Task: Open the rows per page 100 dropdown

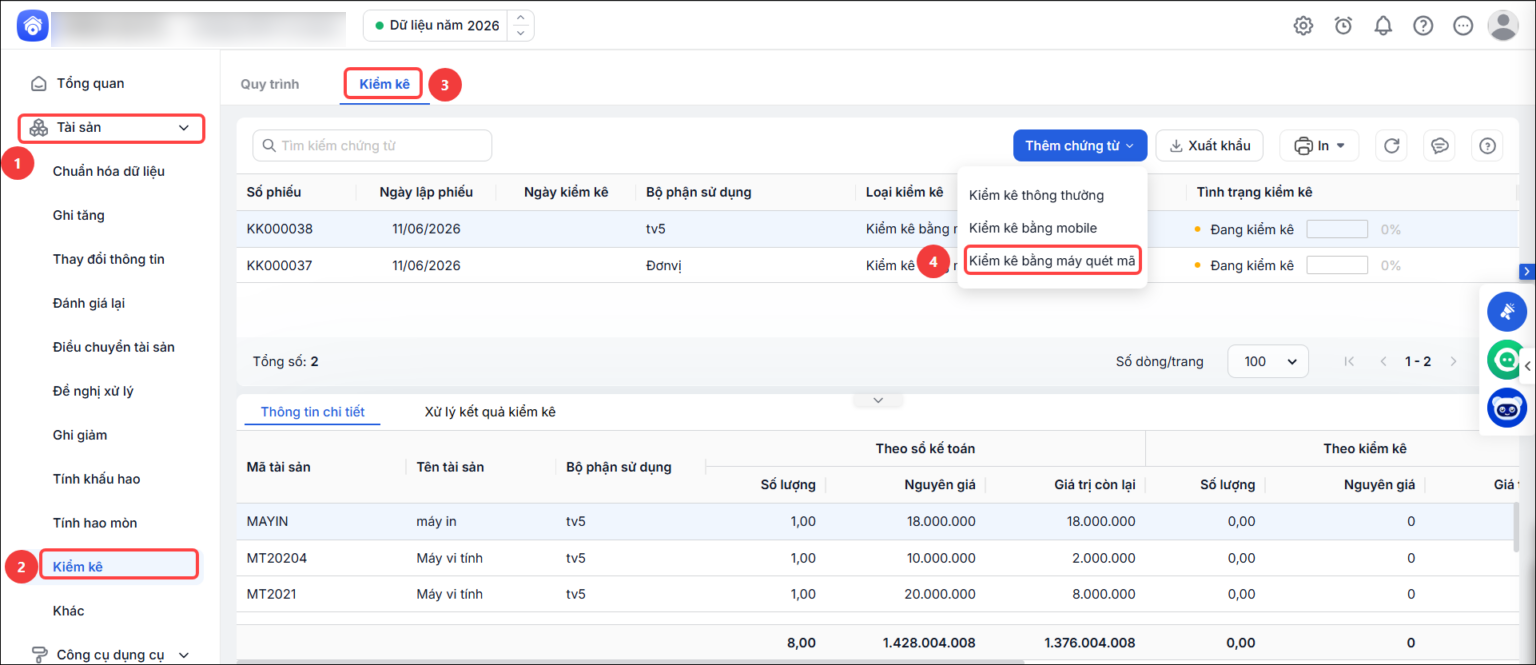Action: tap(1268, 361)
